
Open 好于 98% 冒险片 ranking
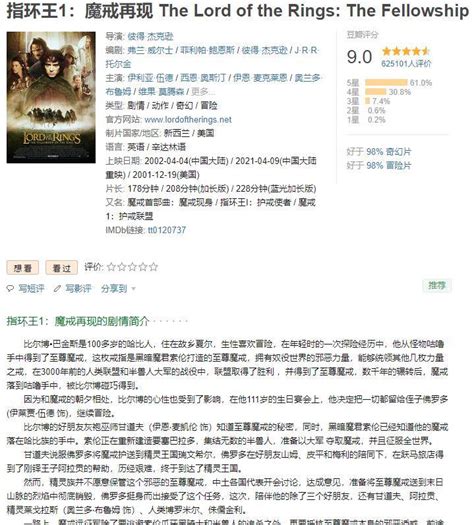[x=379, y=165]
